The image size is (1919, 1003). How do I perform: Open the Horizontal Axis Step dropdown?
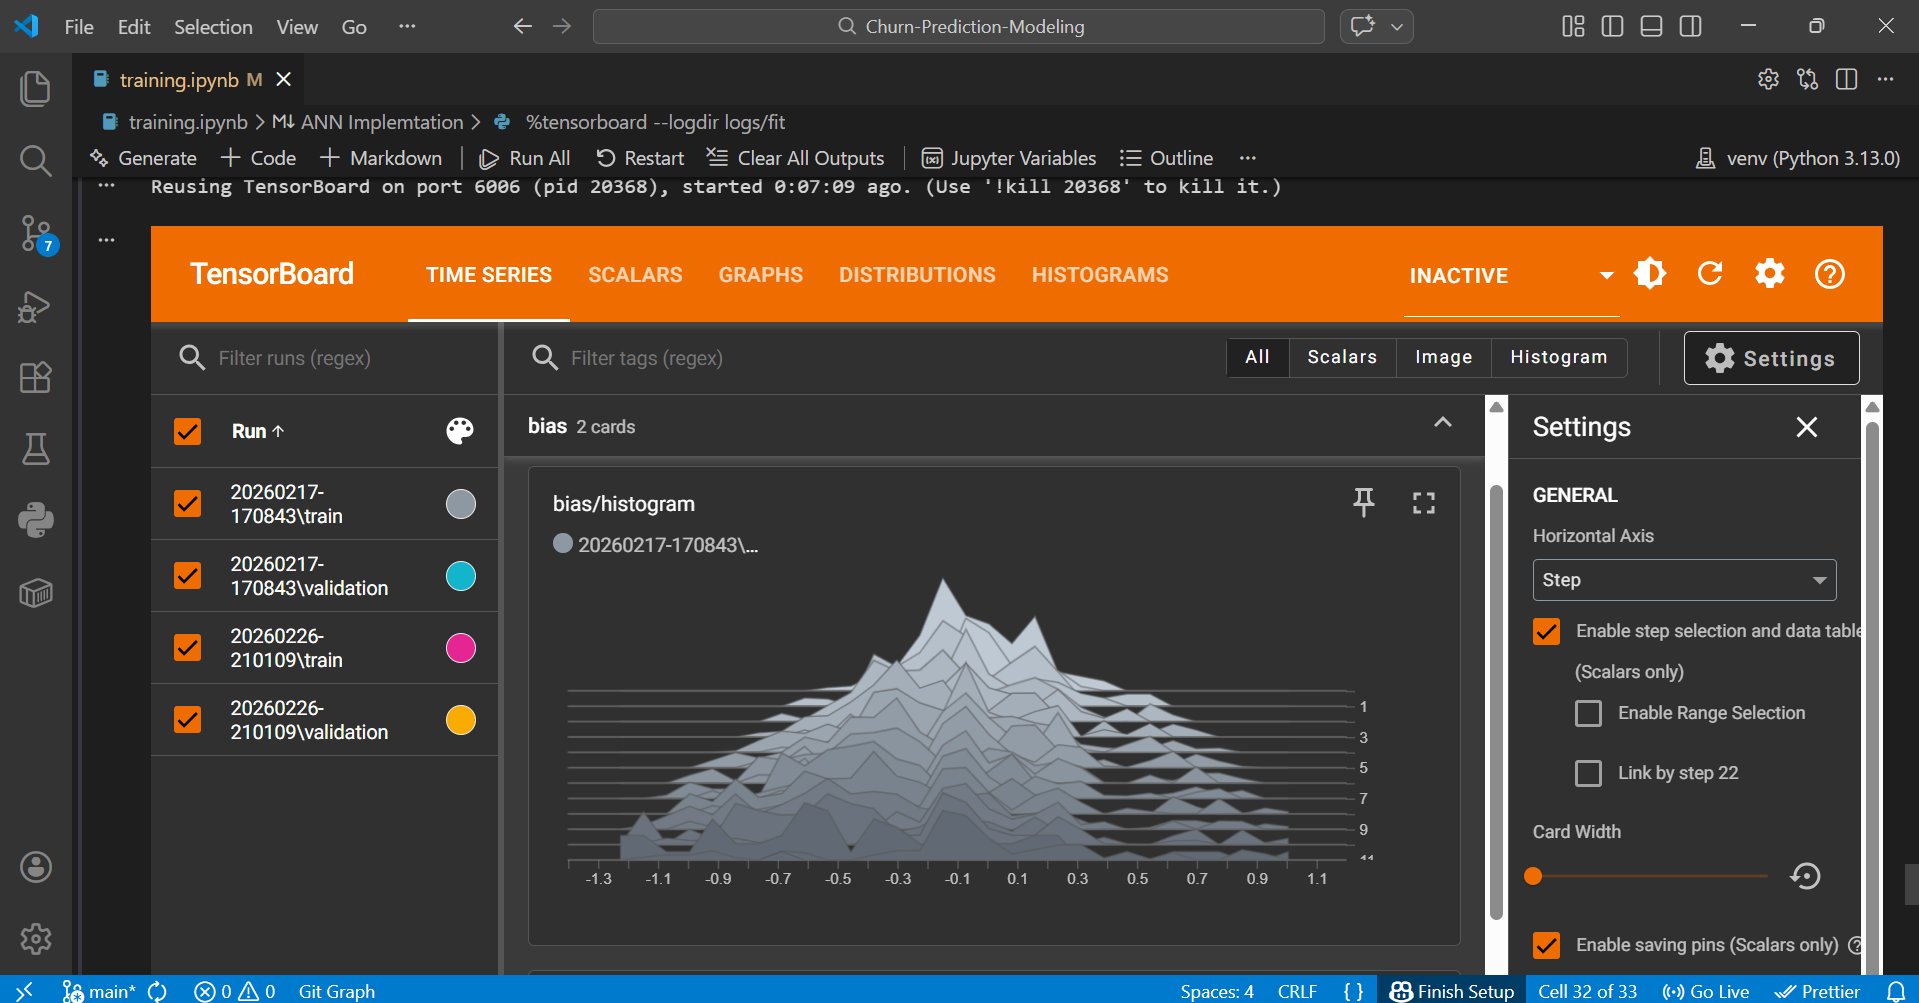tap(1684, 580)
